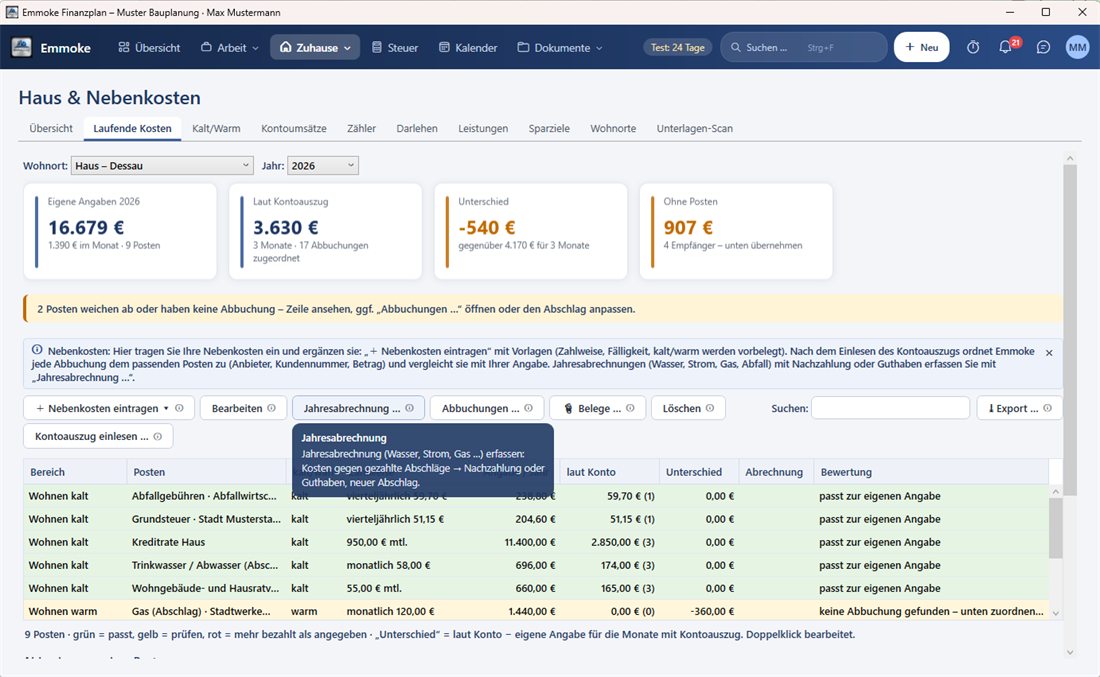Open notifications bell with 21 badge

click(x=1006, y=47)
